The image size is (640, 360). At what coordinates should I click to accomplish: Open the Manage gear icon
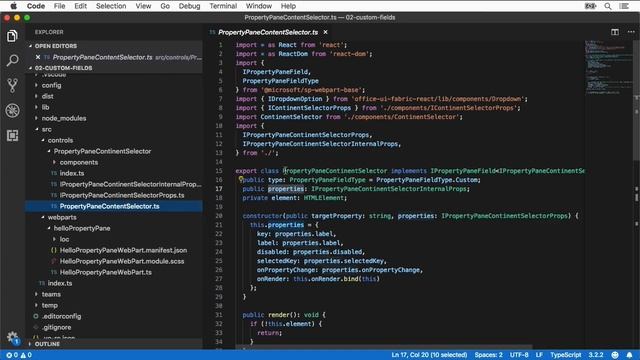coord(12,338)
